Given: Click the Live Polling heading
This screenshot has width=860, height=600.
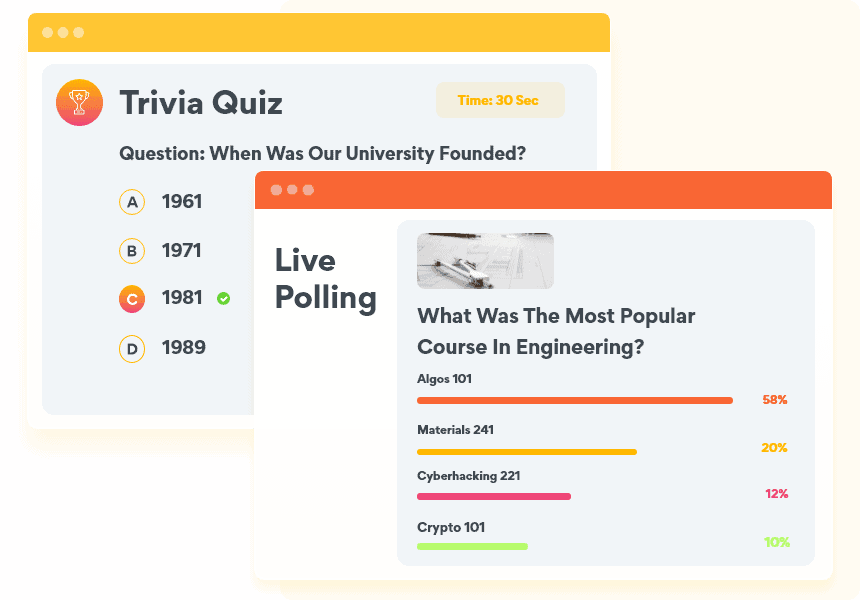Looking at the screenshot, I should (x=325, y=279).
